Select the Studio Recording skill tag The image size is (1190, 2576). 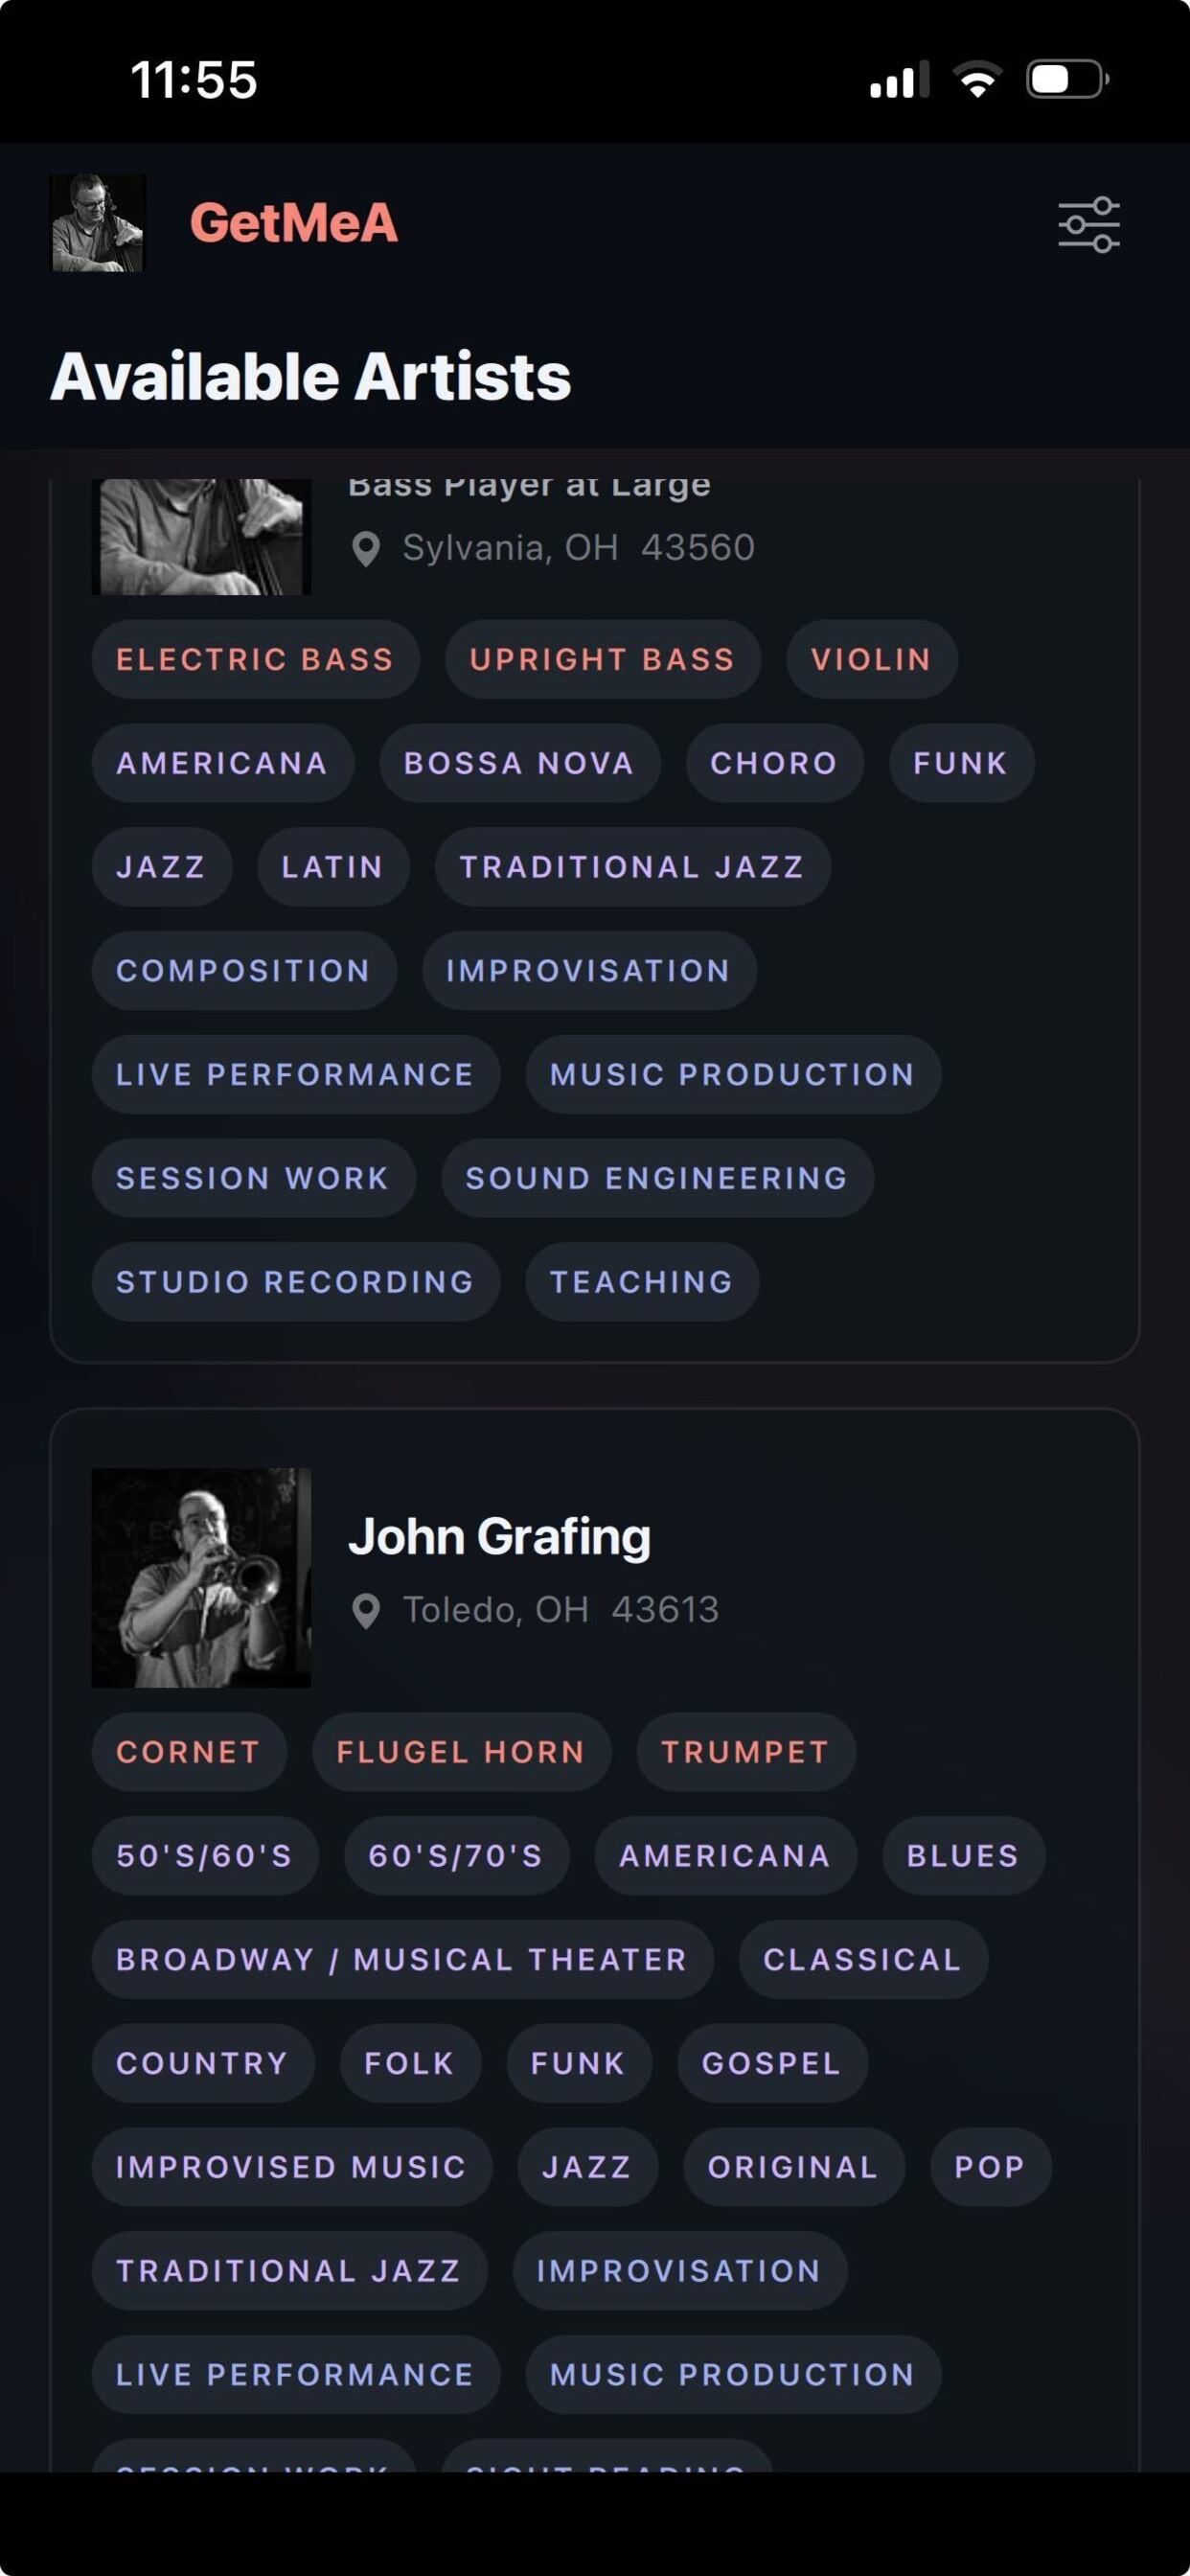click(x=295, y=1282)
